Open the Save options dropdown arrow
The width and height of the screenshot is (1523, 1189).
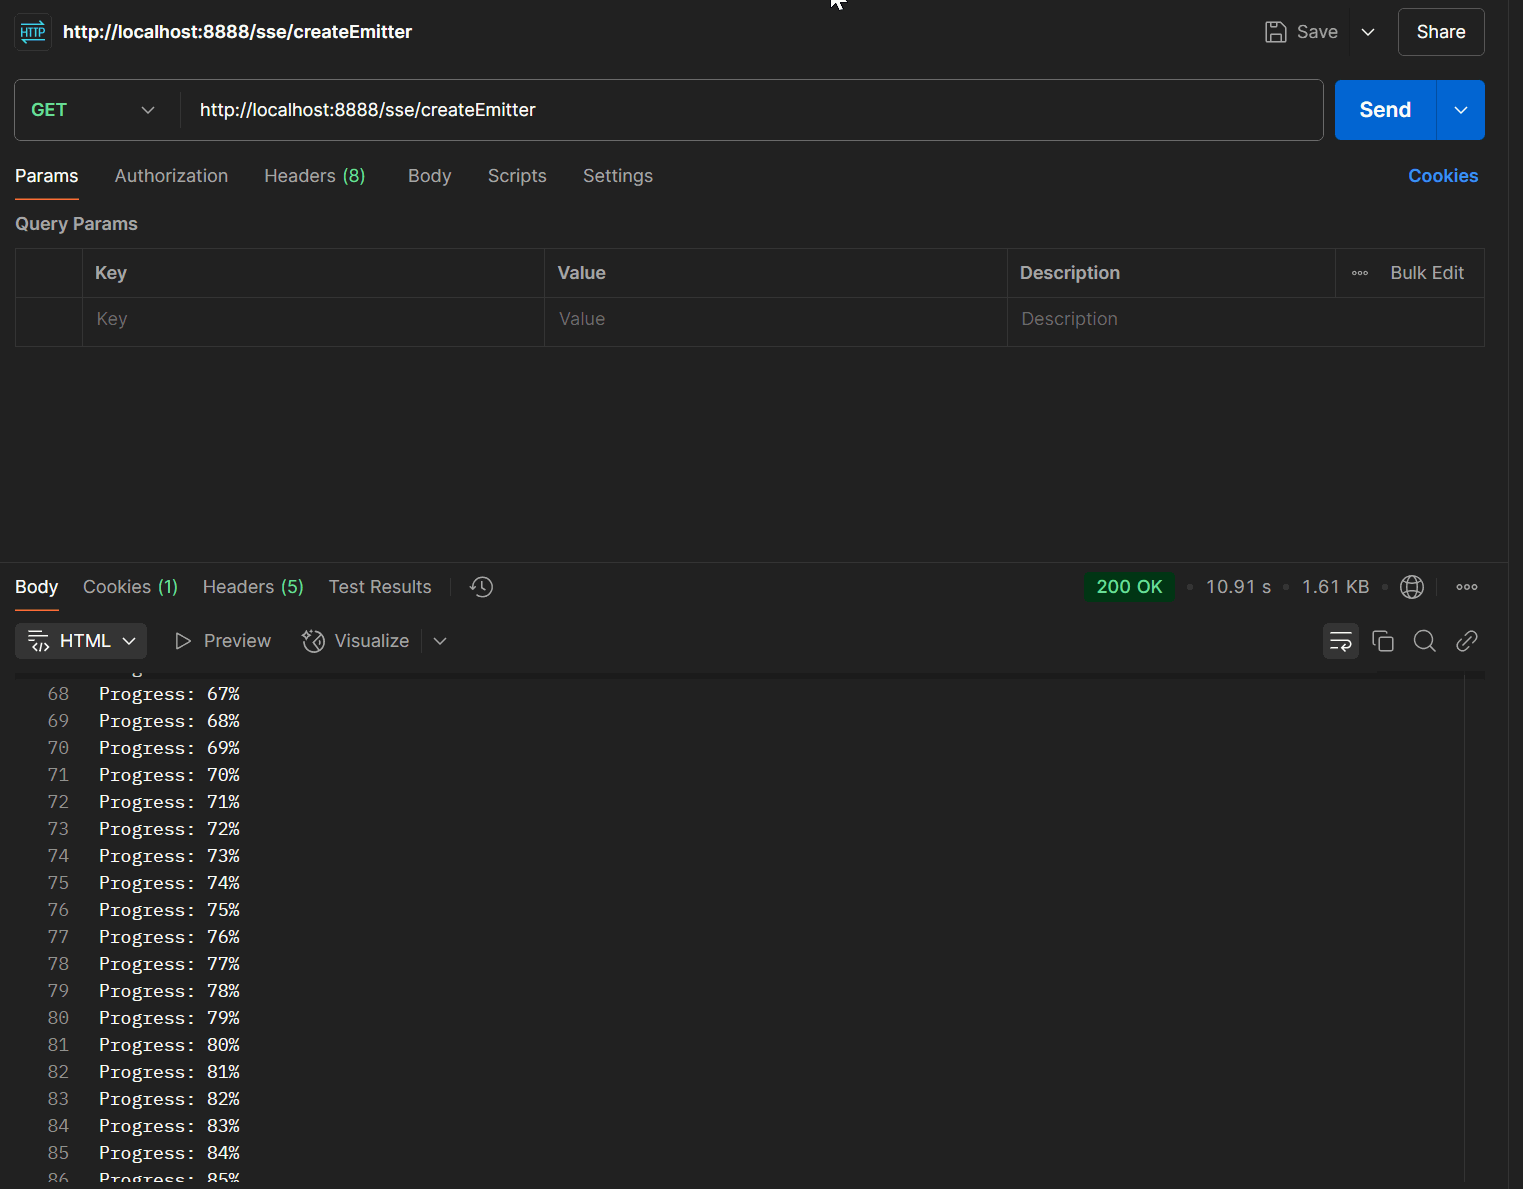(1367, 32)
